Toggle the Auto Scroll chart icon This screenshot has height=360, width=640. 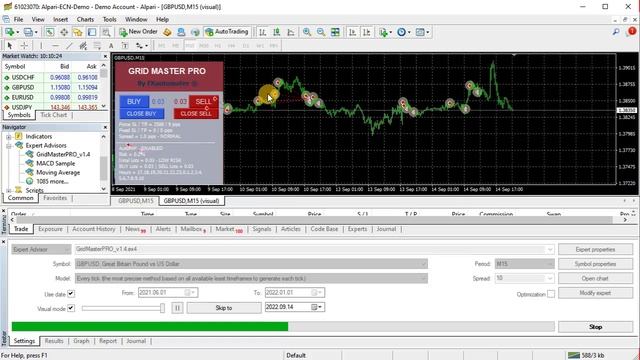352,32
